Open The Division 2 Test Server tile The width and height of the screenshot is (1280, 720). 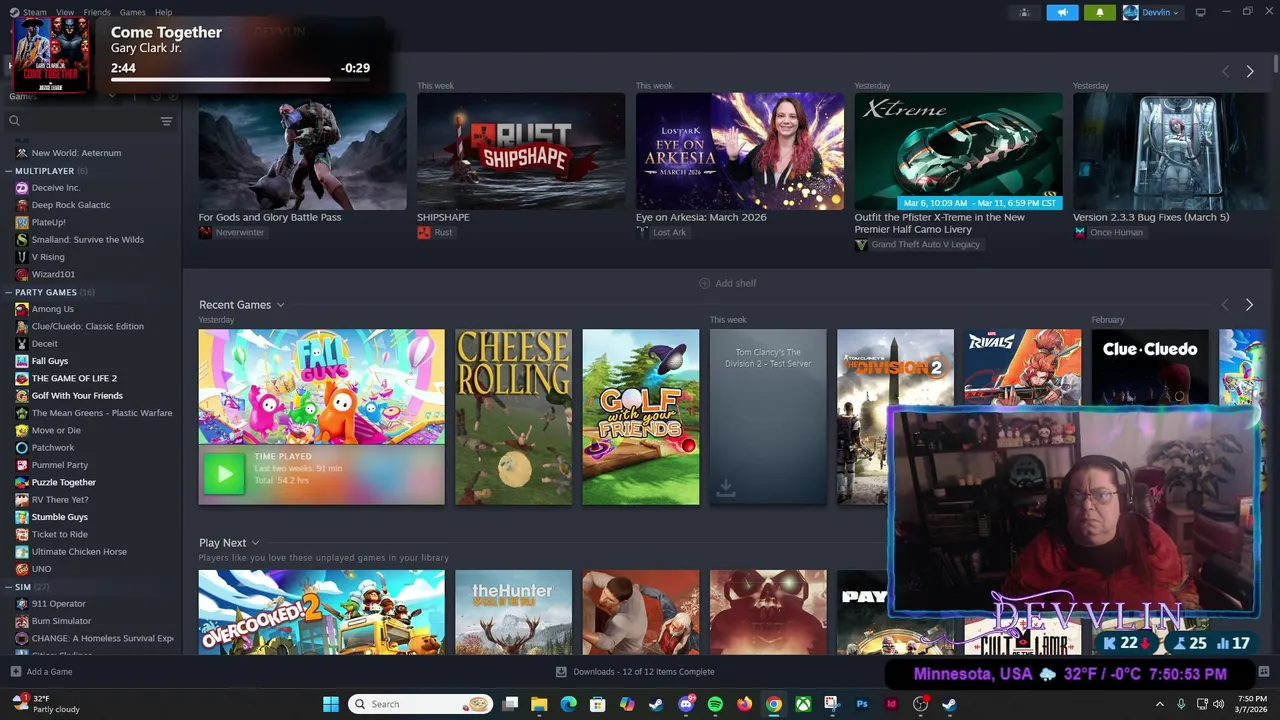768,417
